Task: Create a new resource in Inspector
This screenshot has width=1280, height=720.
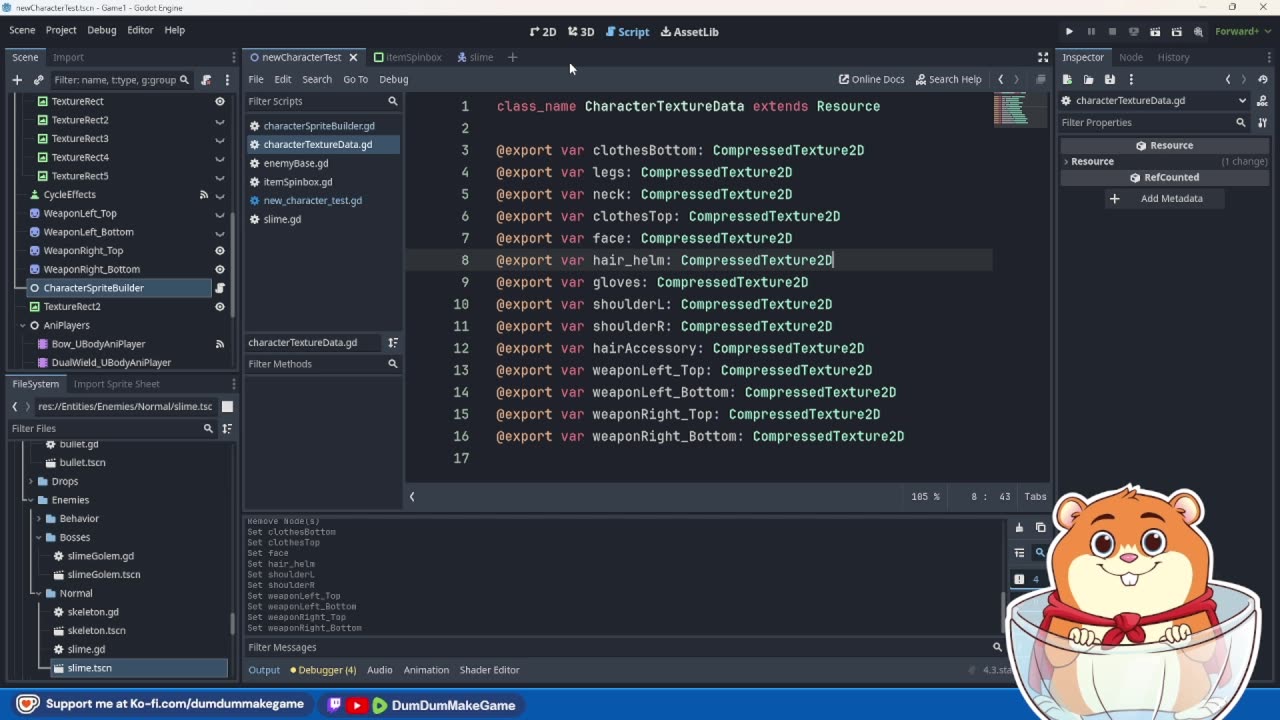Action: pos(1067,80)
